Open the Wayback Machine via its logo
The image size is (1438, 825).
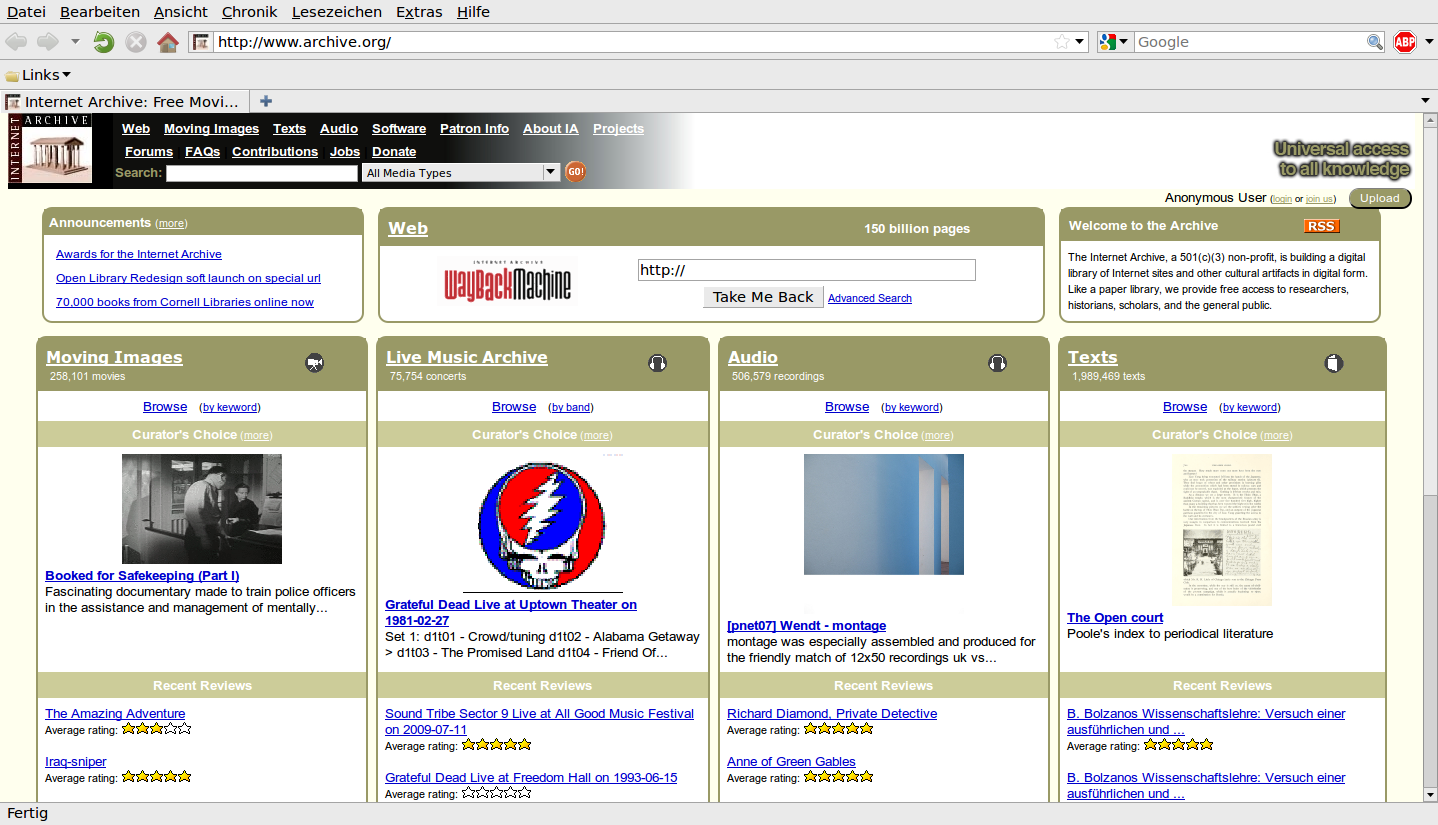pos(507,281)
